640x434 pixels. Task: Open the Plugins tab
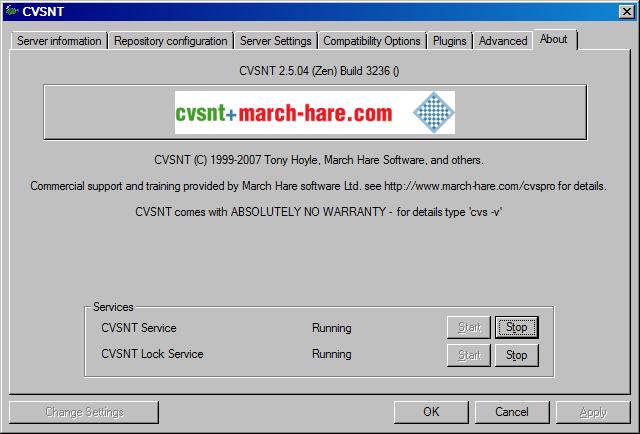[x=450, y=41]
